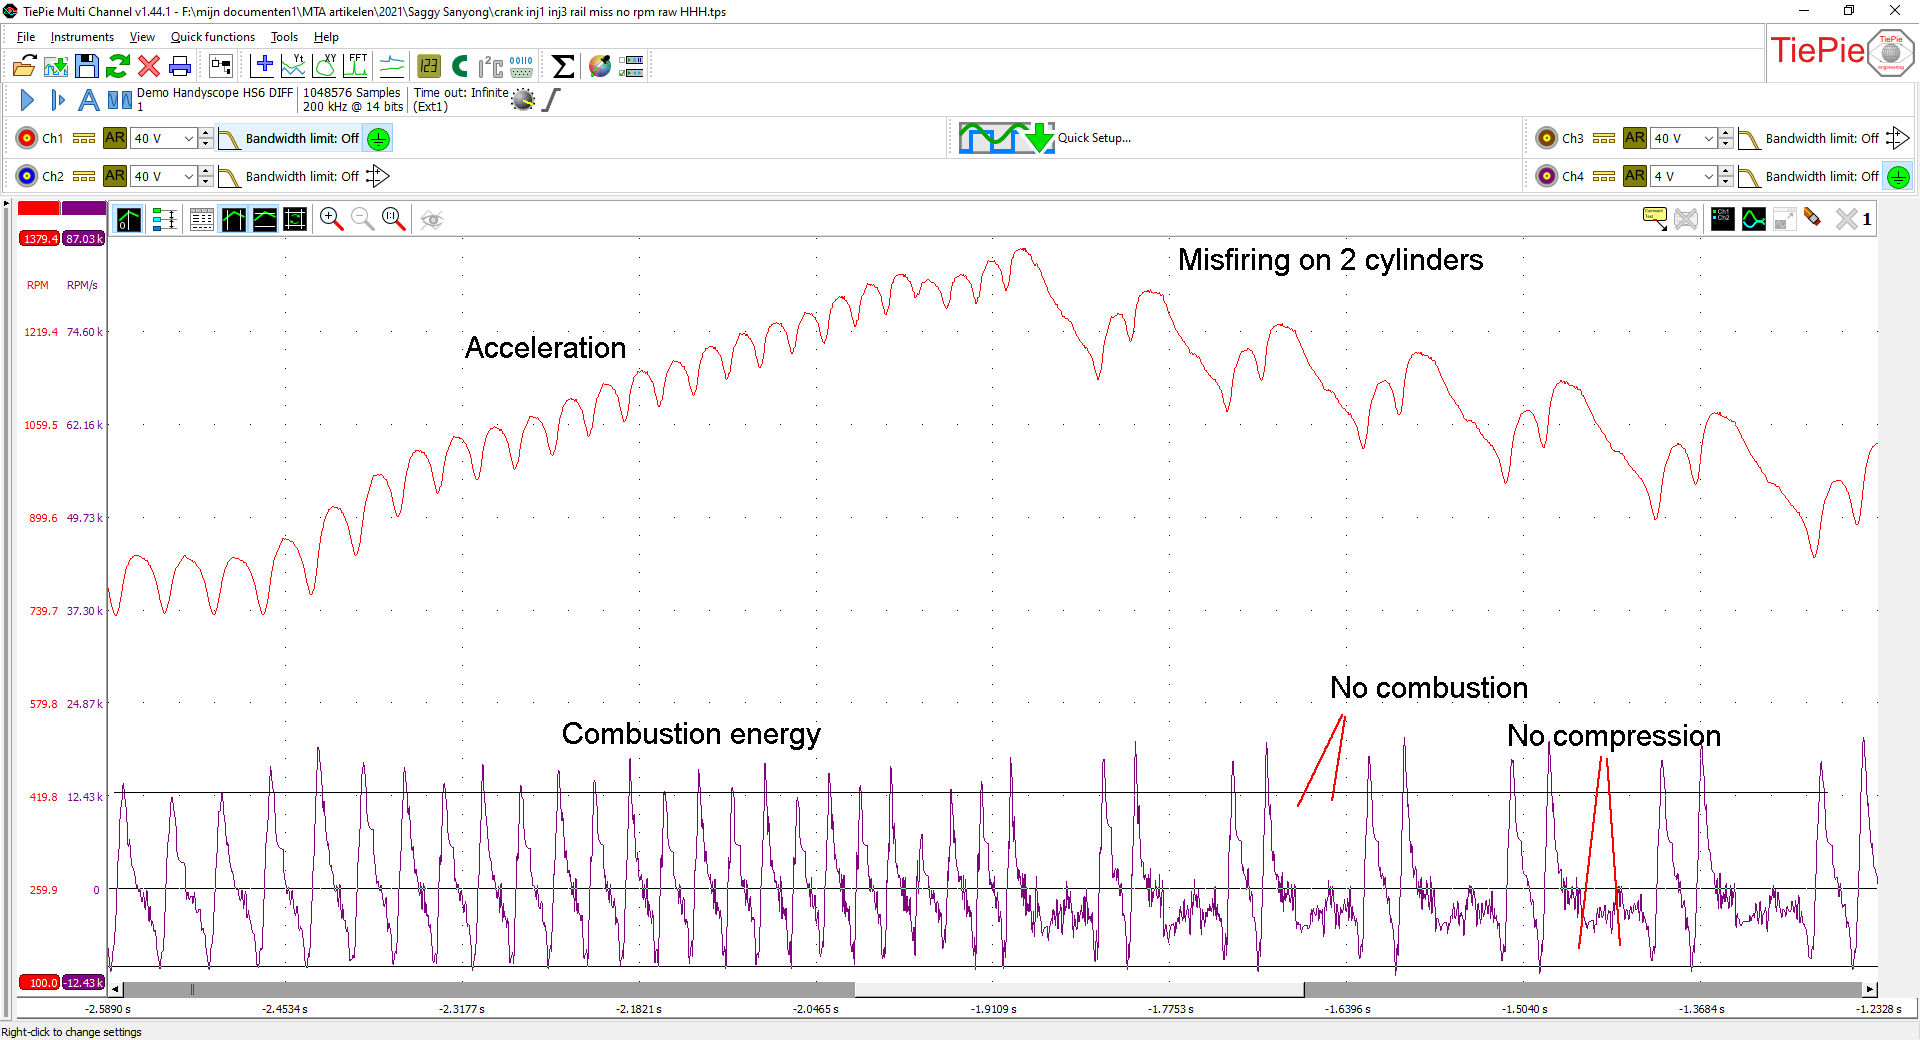Click the Sigma summation icon
Image resolution: width=1920 pixels, height=1040 pixels.
pyautogui.click(x=563, y=67)
